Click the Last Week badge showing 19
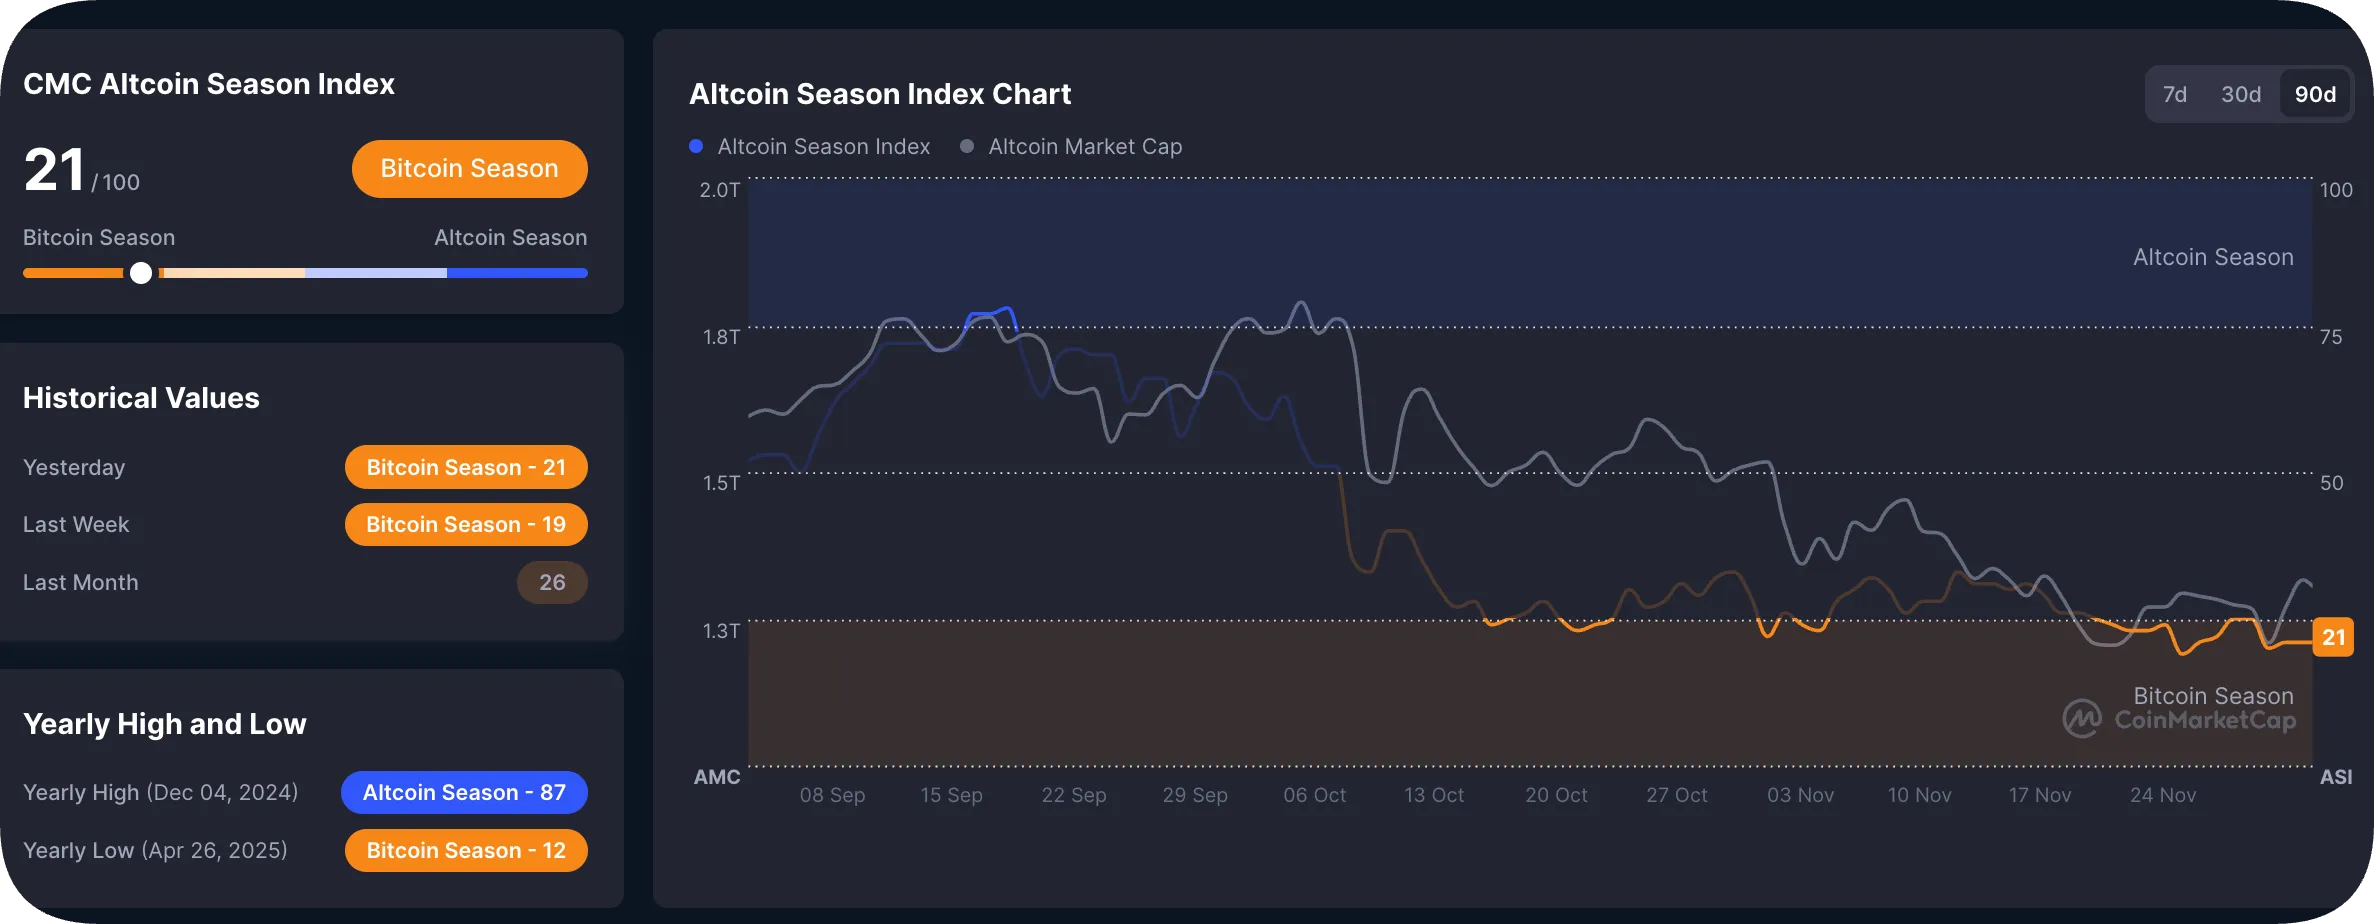2374x924 pixels. pyautogui.click(x=466, y=524)
